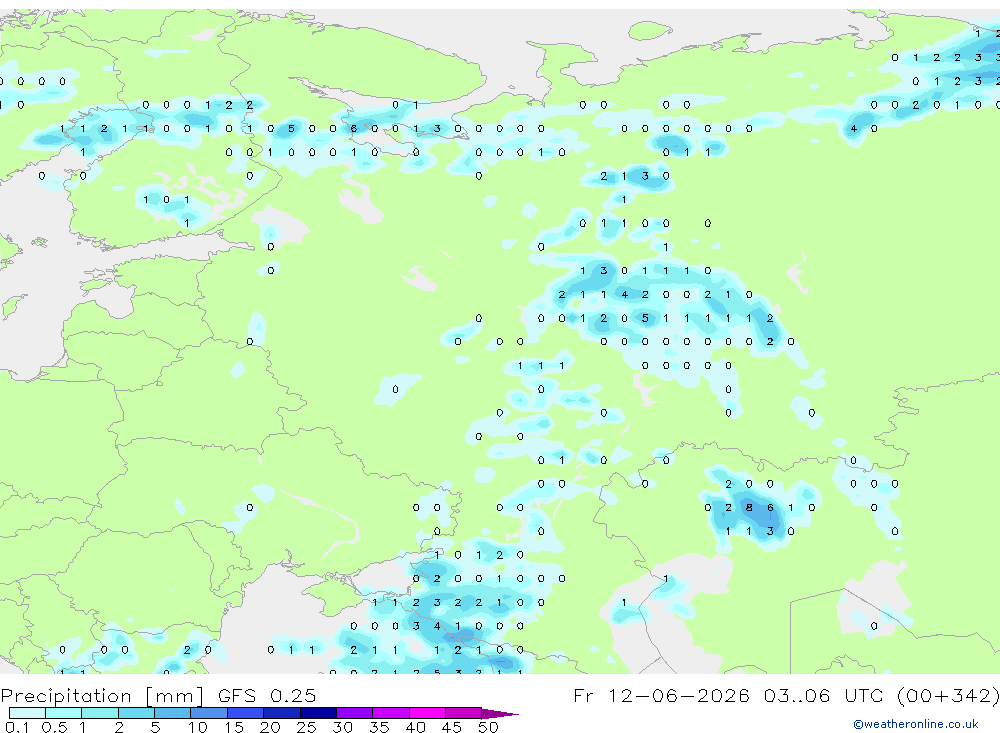Image resolution: width=1000 pixels, height=733 pixels.
Task: Pick the legend swatch between 15 and 20
Action: pos(245,713)
